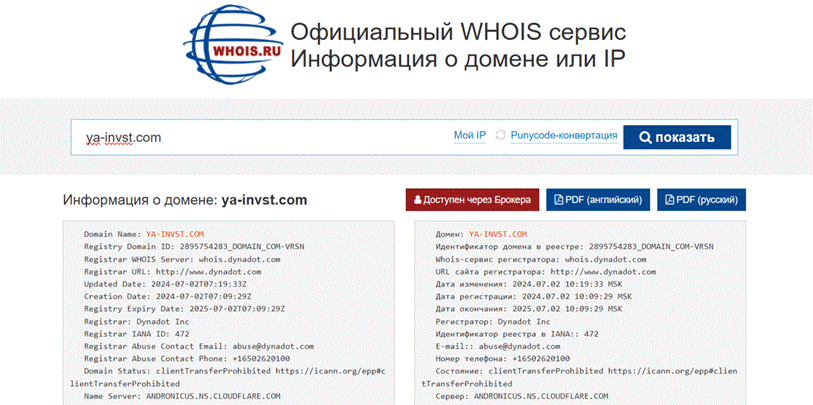The width and height of the screenshot is (813, 405).
Task: Open the Punycode-конвертация link
Action: tap(564, 136)
